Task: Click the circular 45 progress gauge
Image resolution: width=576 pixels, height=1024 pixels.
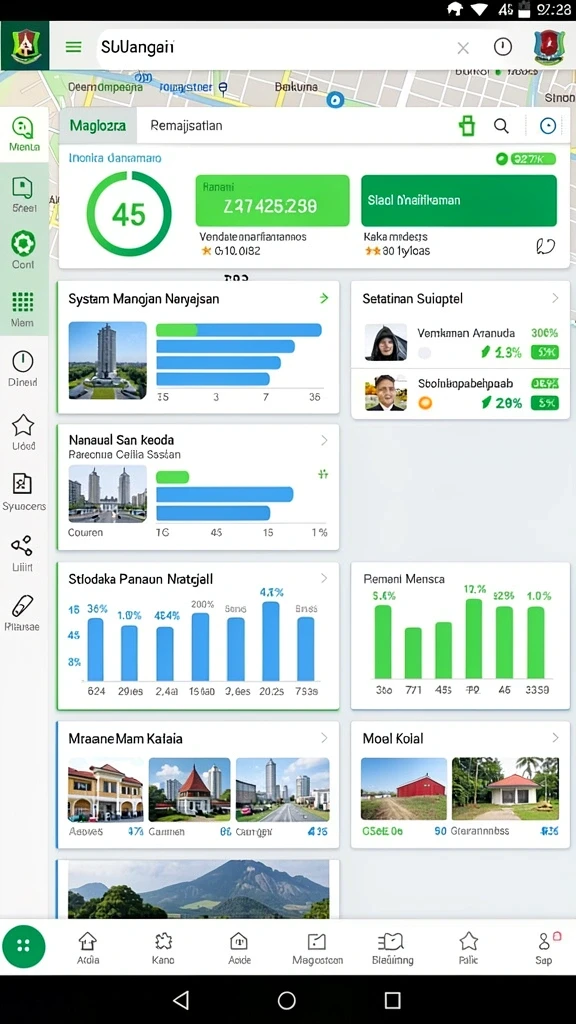Action: pos(129,214)
